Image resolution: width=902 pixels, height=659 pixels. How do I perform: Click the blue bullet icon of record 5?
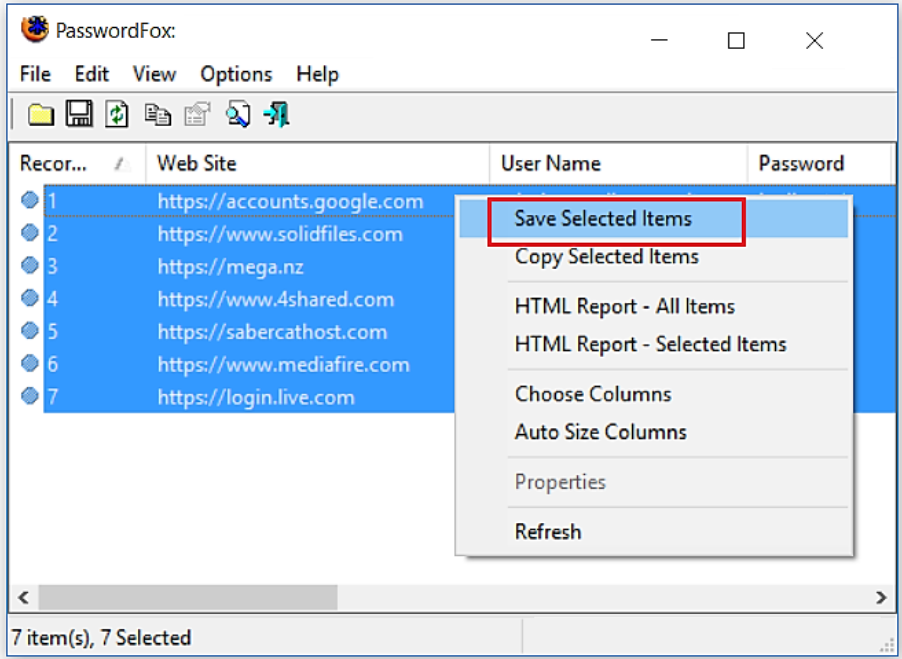(x=29, y=331)
